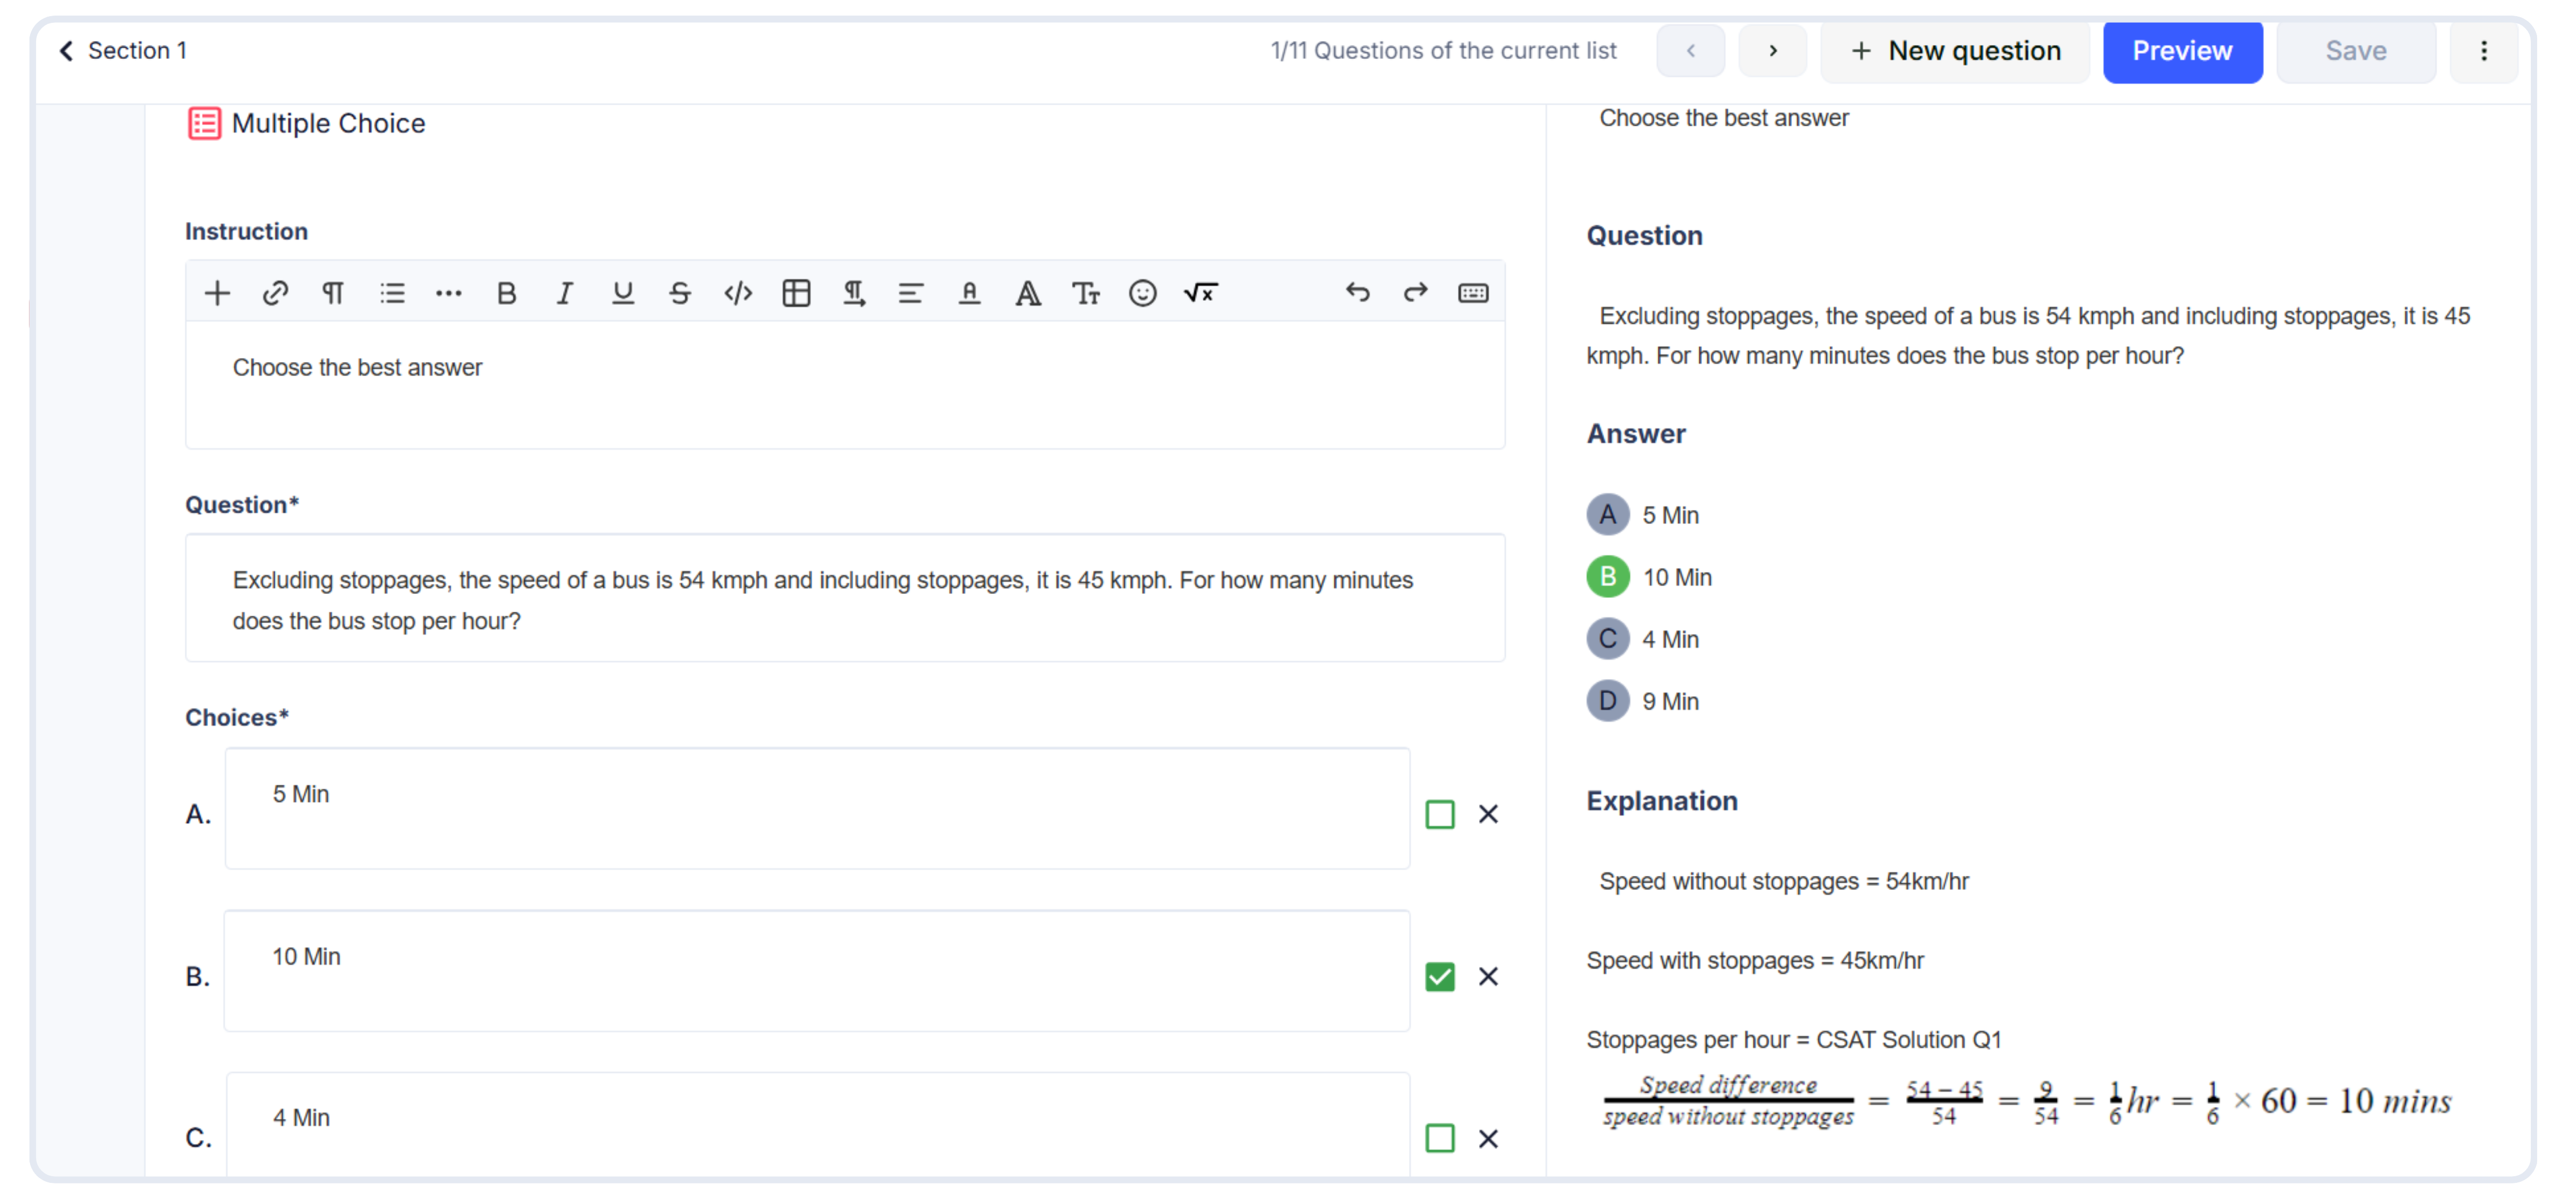2576x1199 pixels.
Task: Open the font family A icon
Action: [x=1027, y=293]
